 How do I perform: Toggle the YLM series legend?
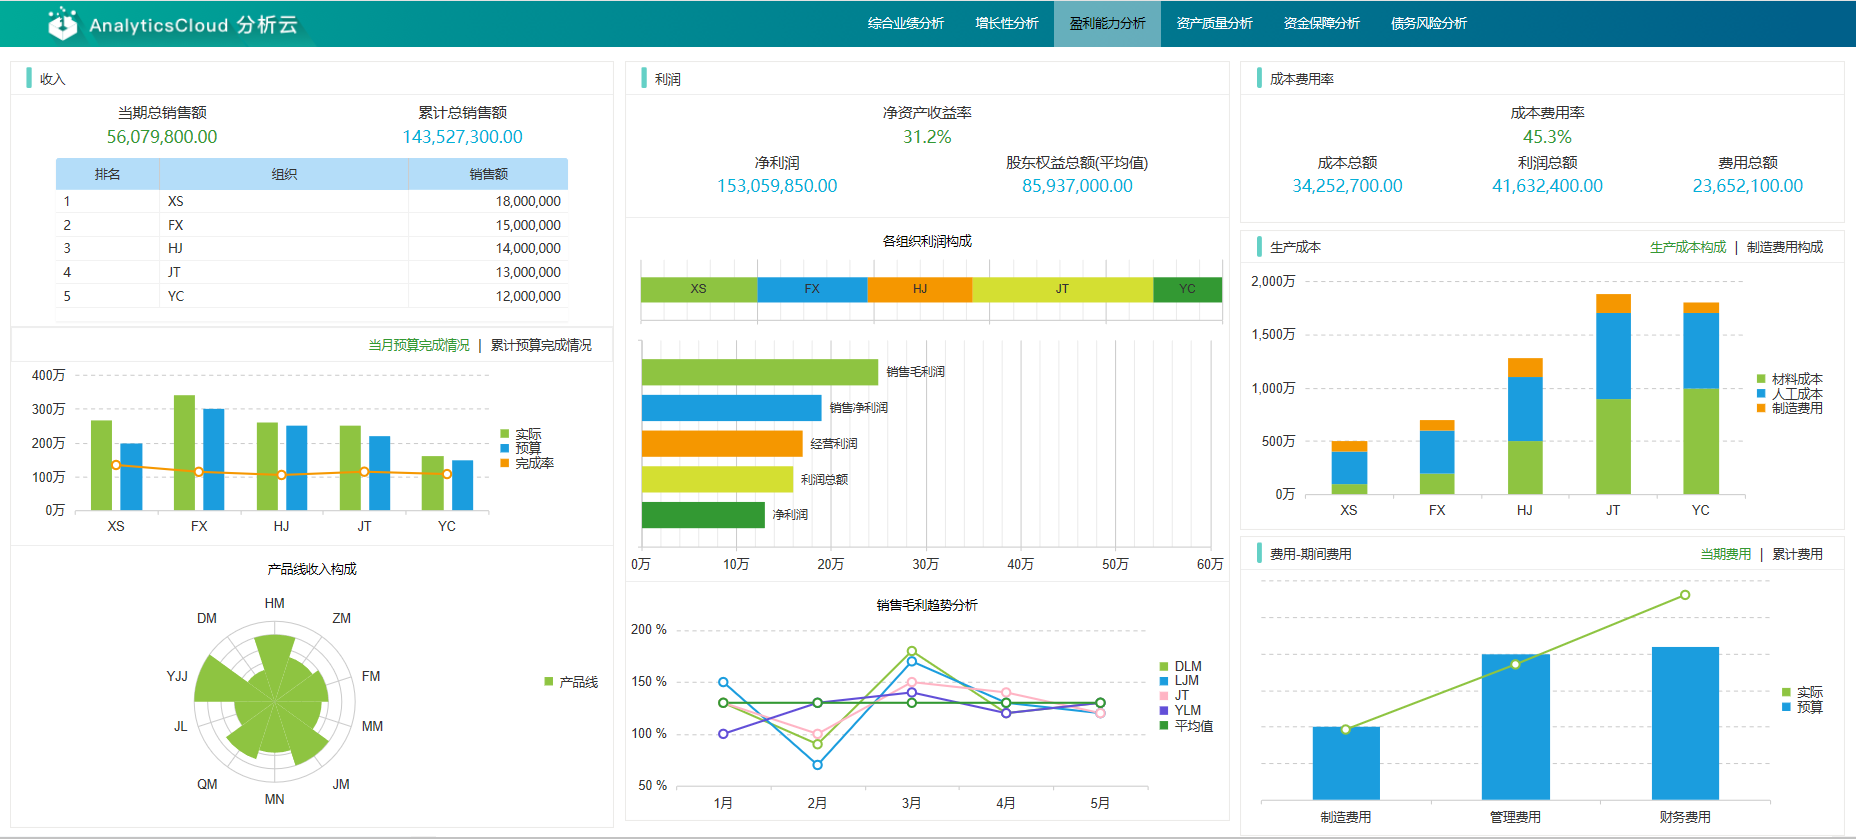pyautogui.click(x=1180, y=710)
